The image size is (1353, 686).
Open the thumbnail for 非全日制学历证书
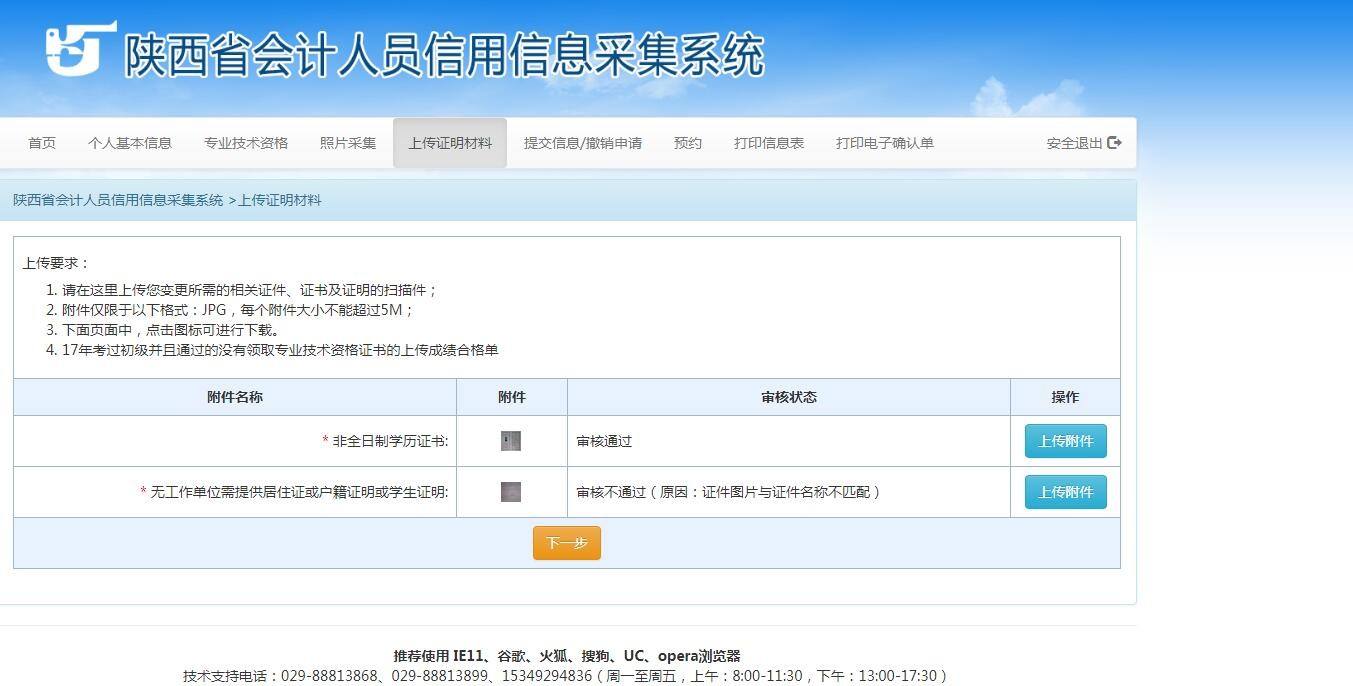point(511,440)
